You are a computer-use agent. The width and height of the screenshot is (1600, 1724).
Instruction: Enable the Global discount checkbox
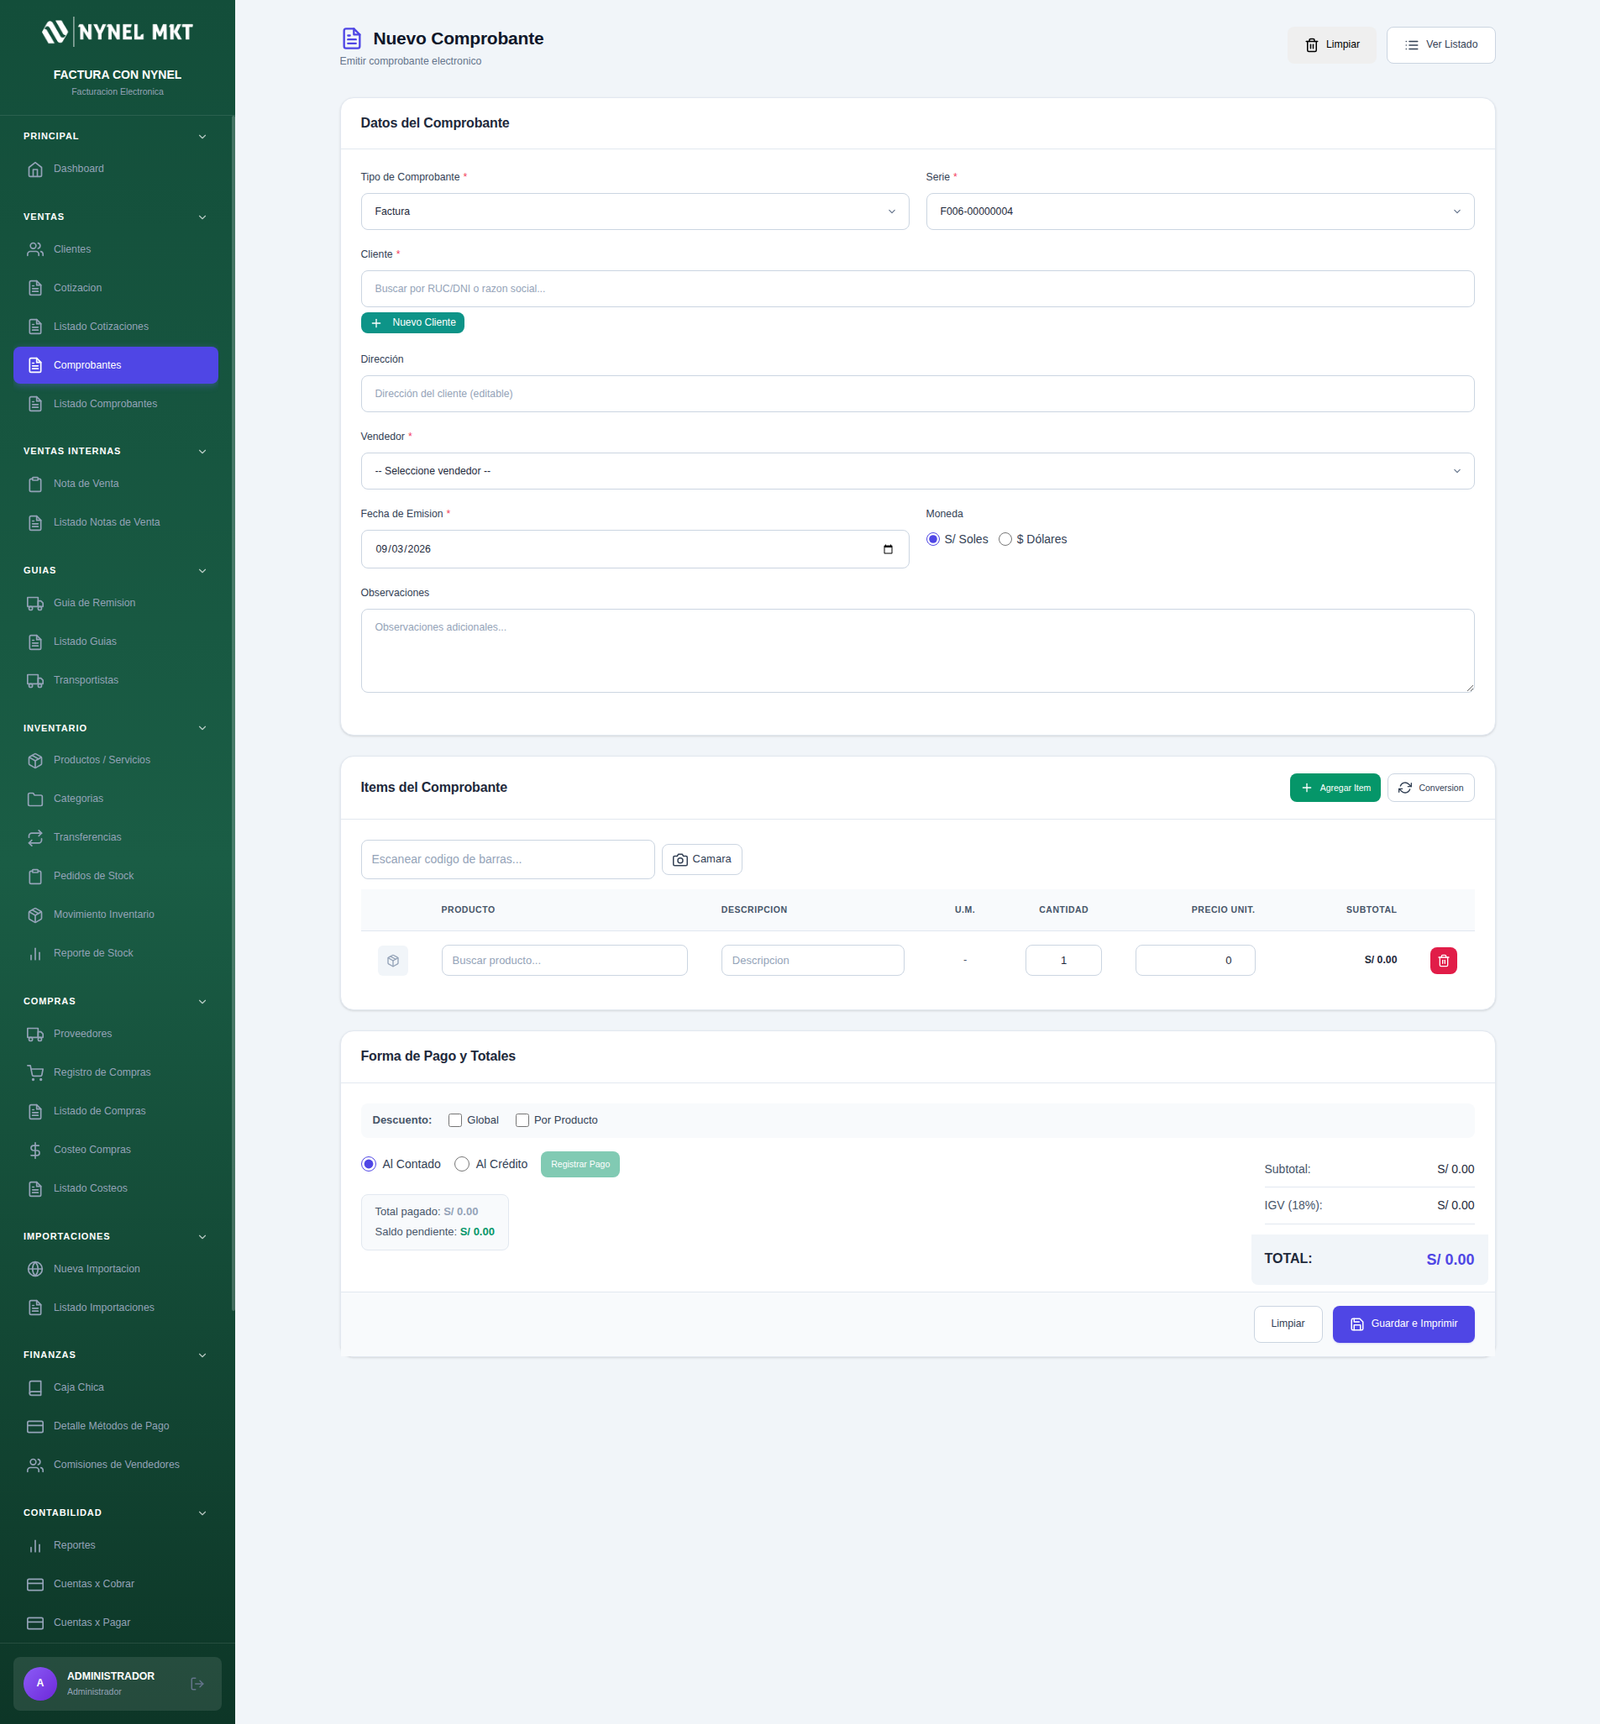pyautogui.click(x=455, y=1120)
